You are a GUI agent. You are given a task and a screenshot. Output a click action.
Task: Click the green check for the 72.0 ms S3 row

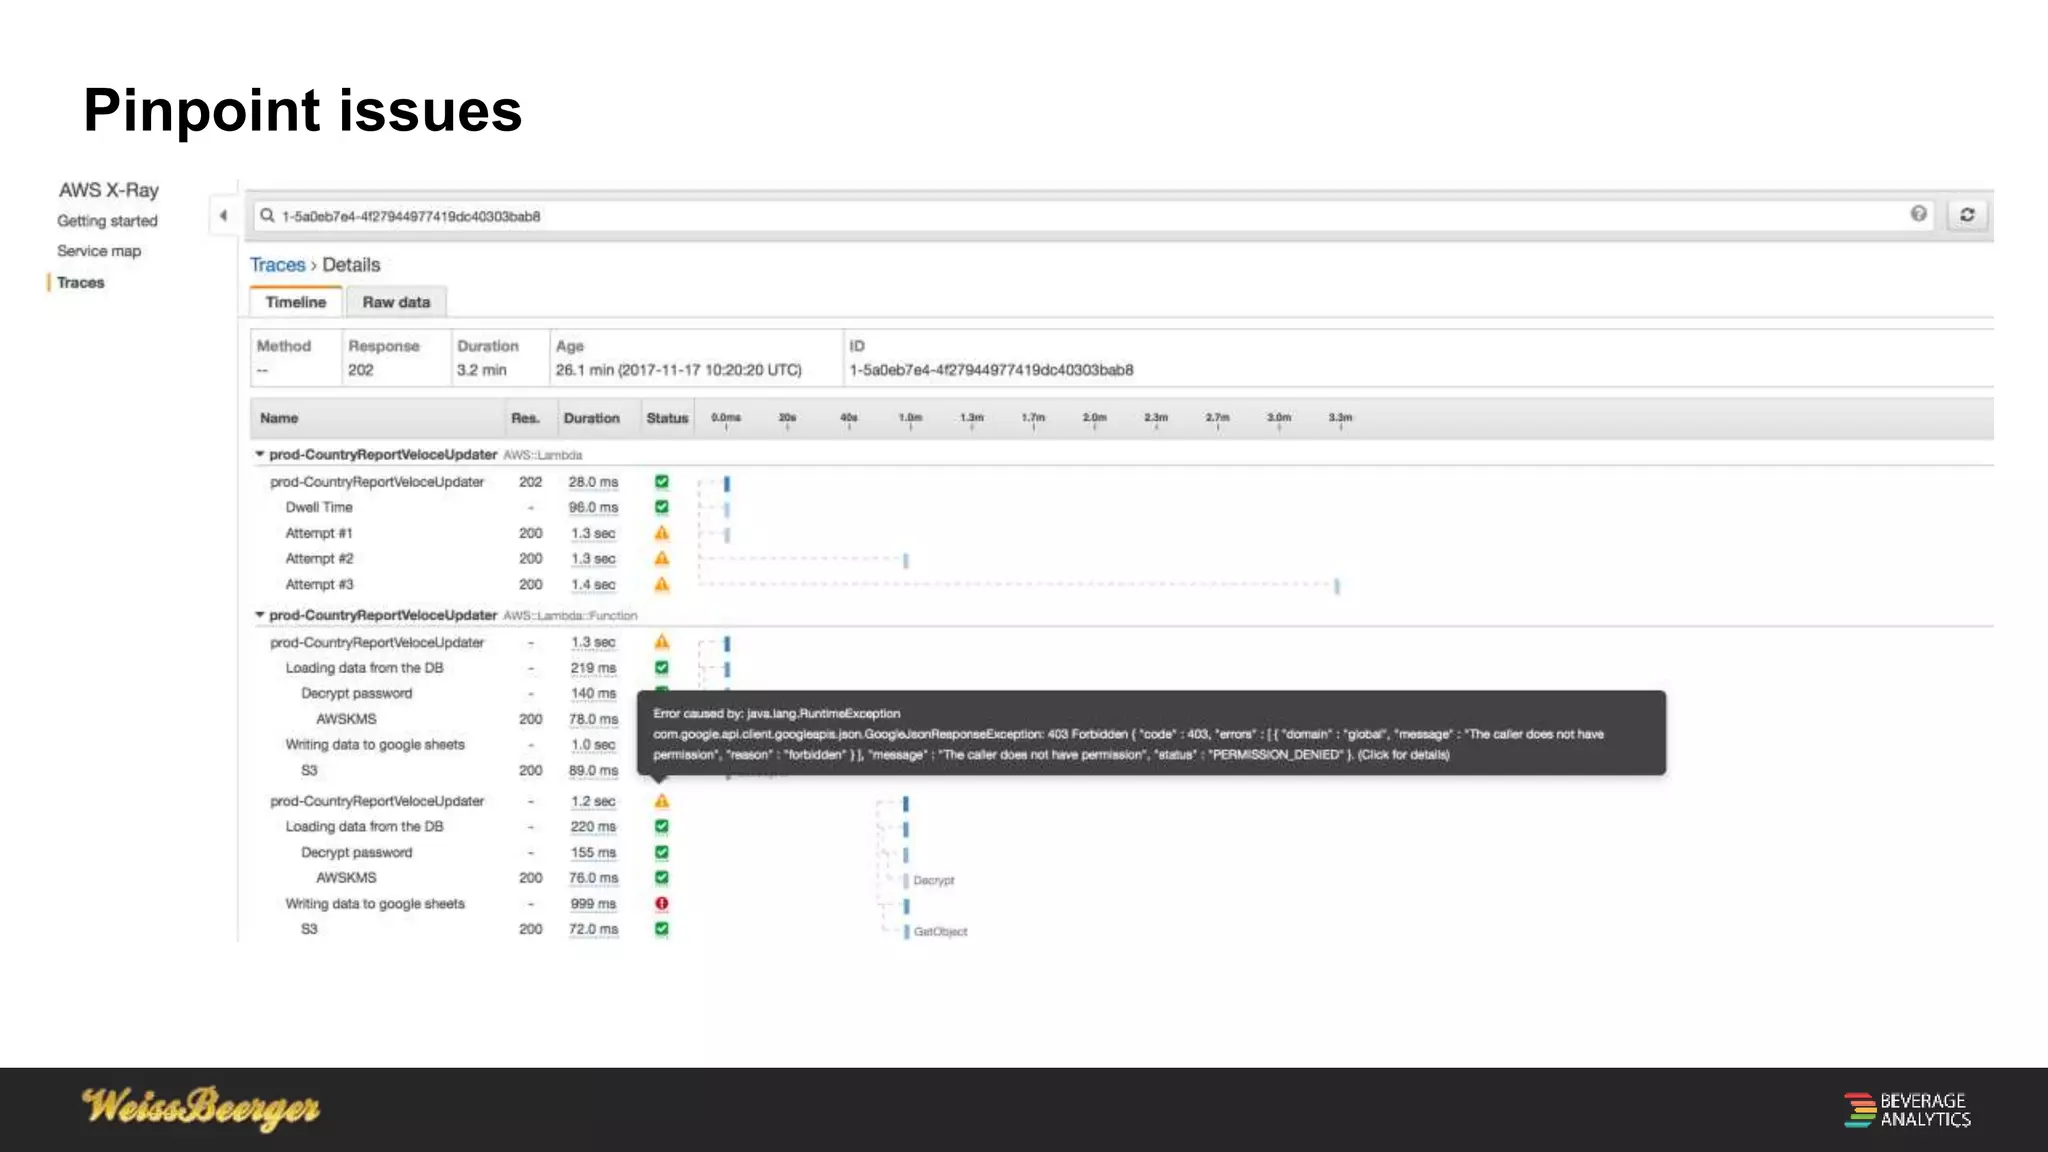coord(661,929)
